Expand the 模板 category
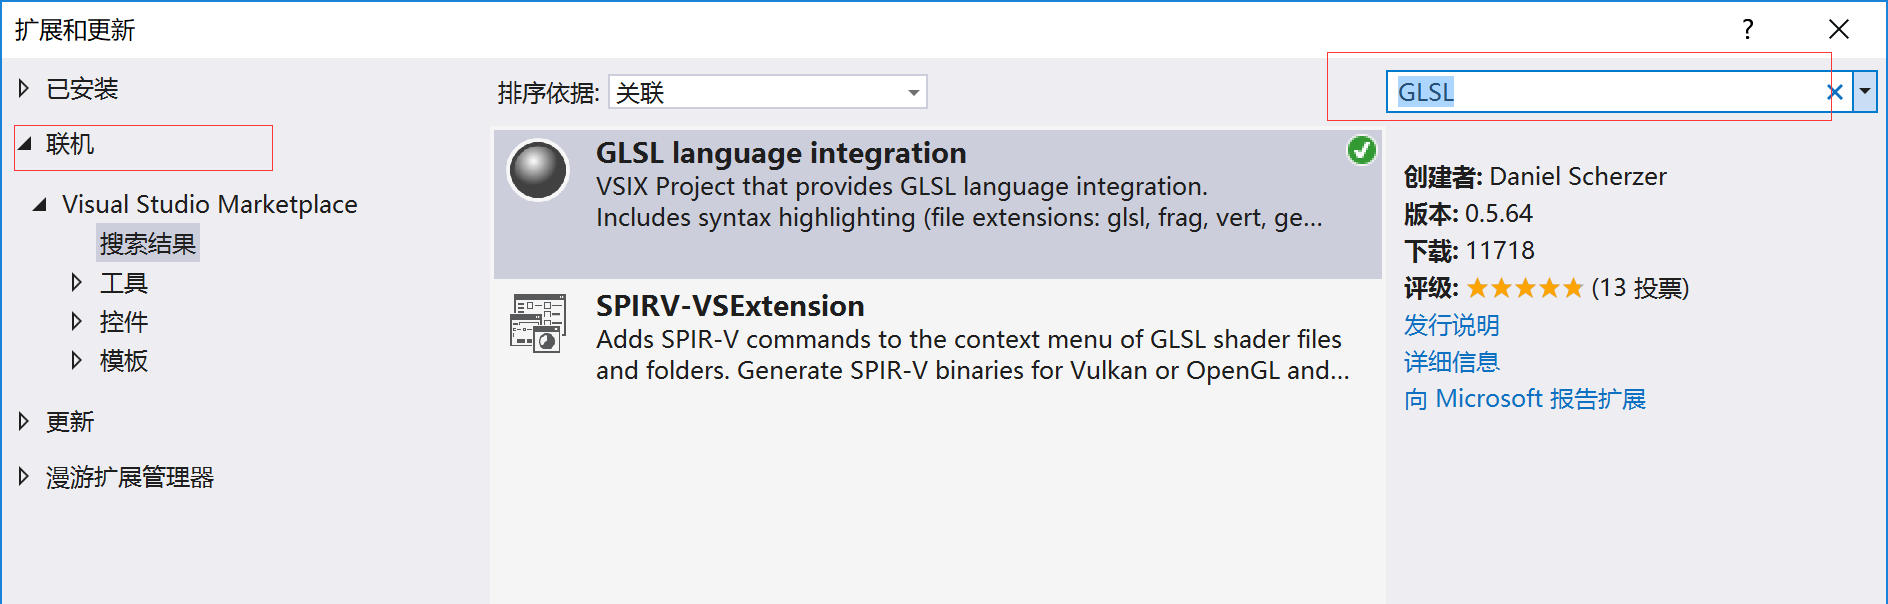Screen dimensions: 1888x604 tap(77, 361)
